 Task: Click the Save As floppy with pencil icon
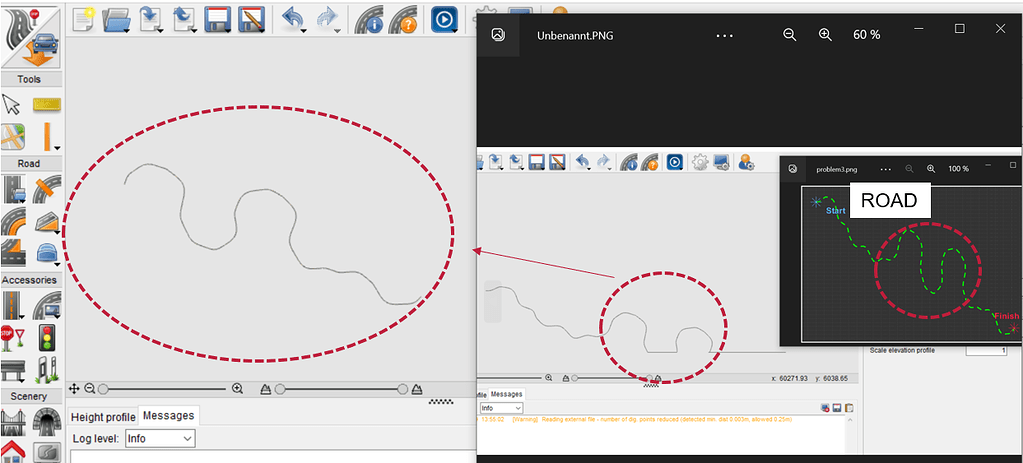coord(252,19)
